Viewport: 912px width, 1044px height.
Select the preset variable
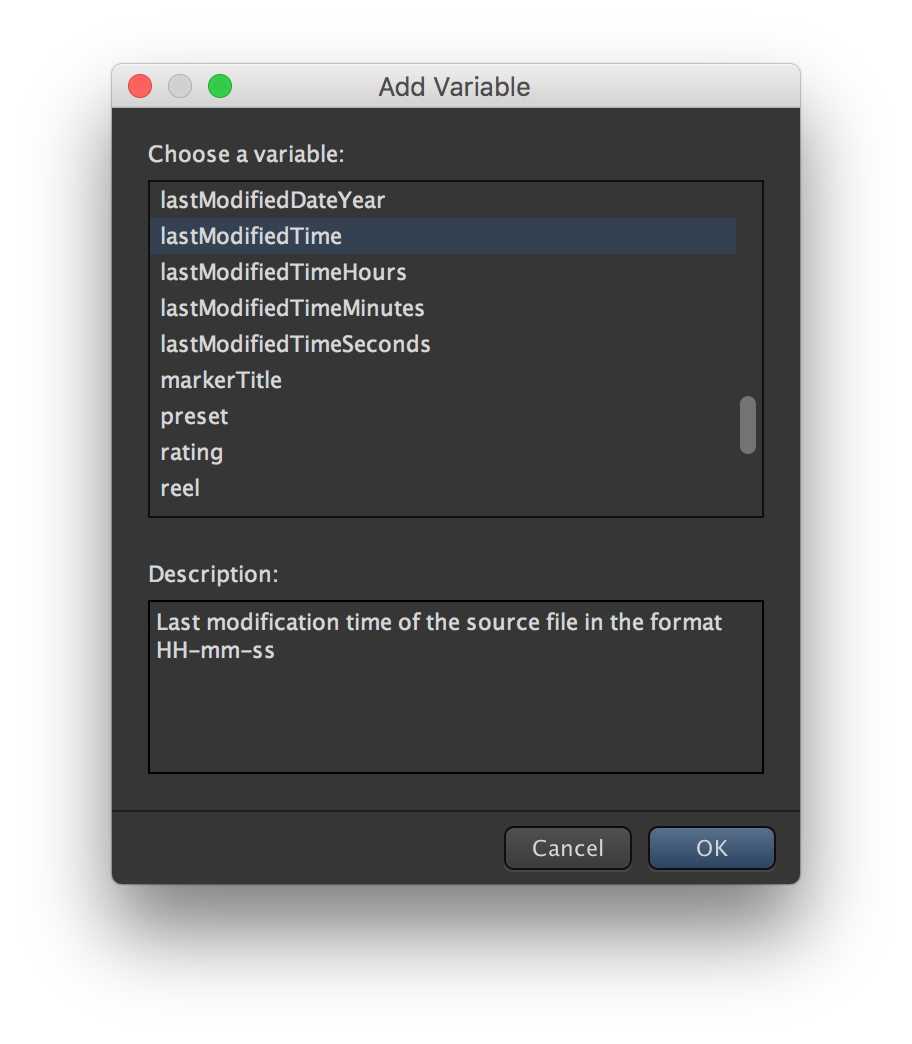click(443, 415)
